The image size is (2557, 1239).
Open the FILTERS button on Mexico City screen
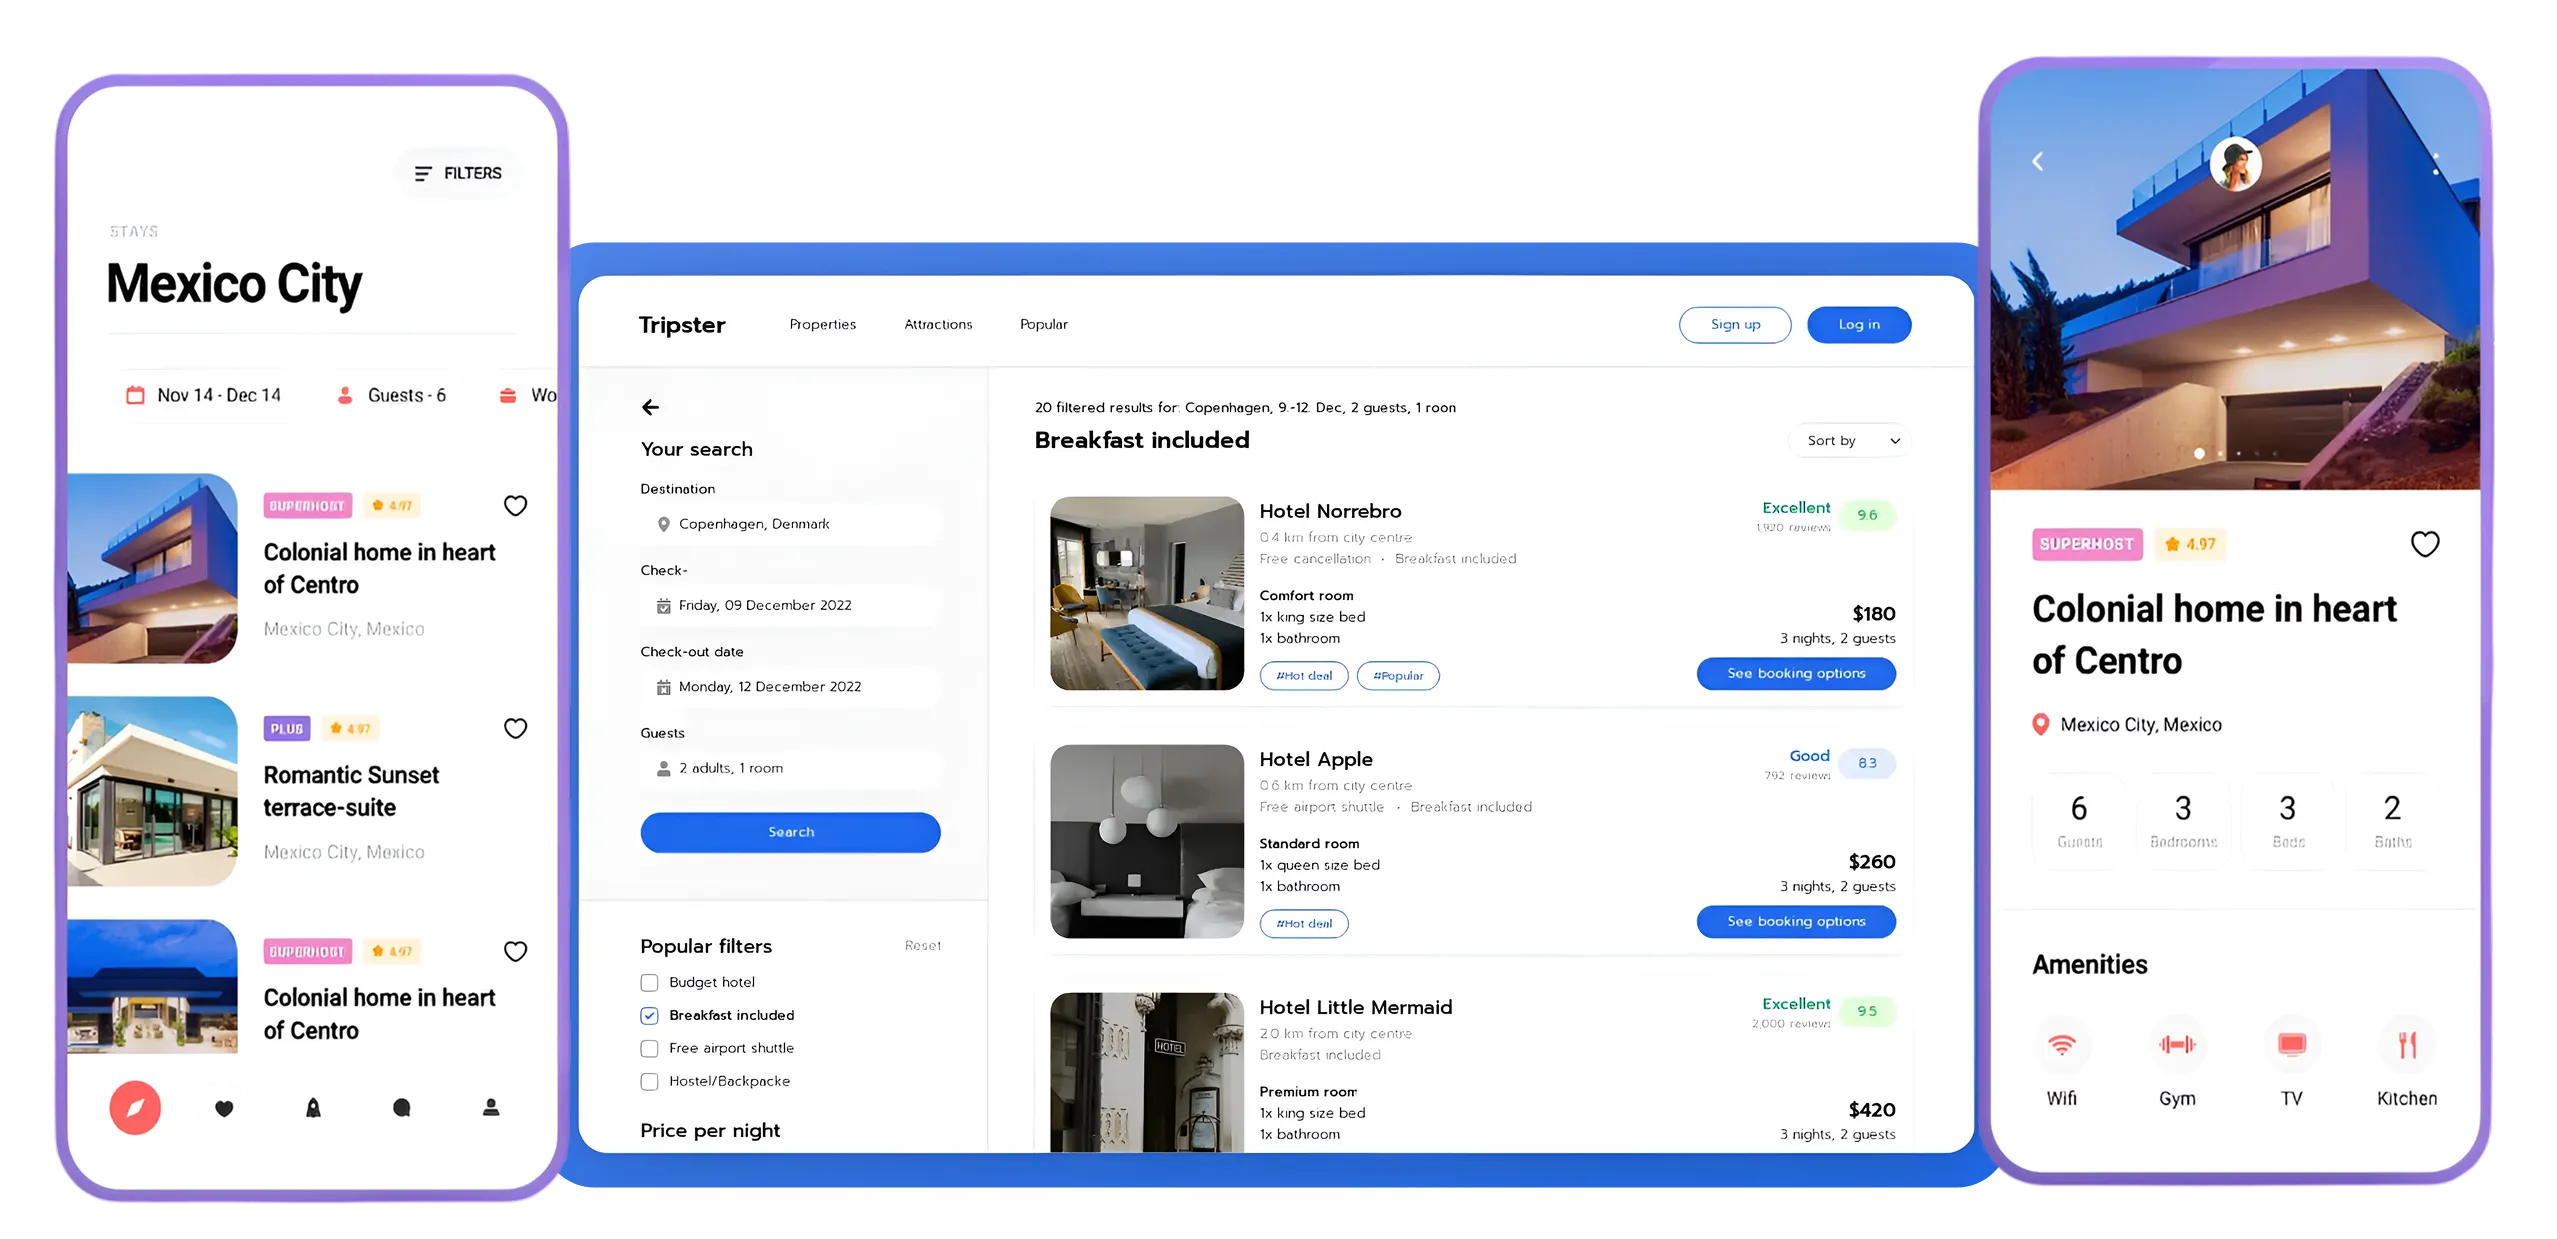pos(458,173)
